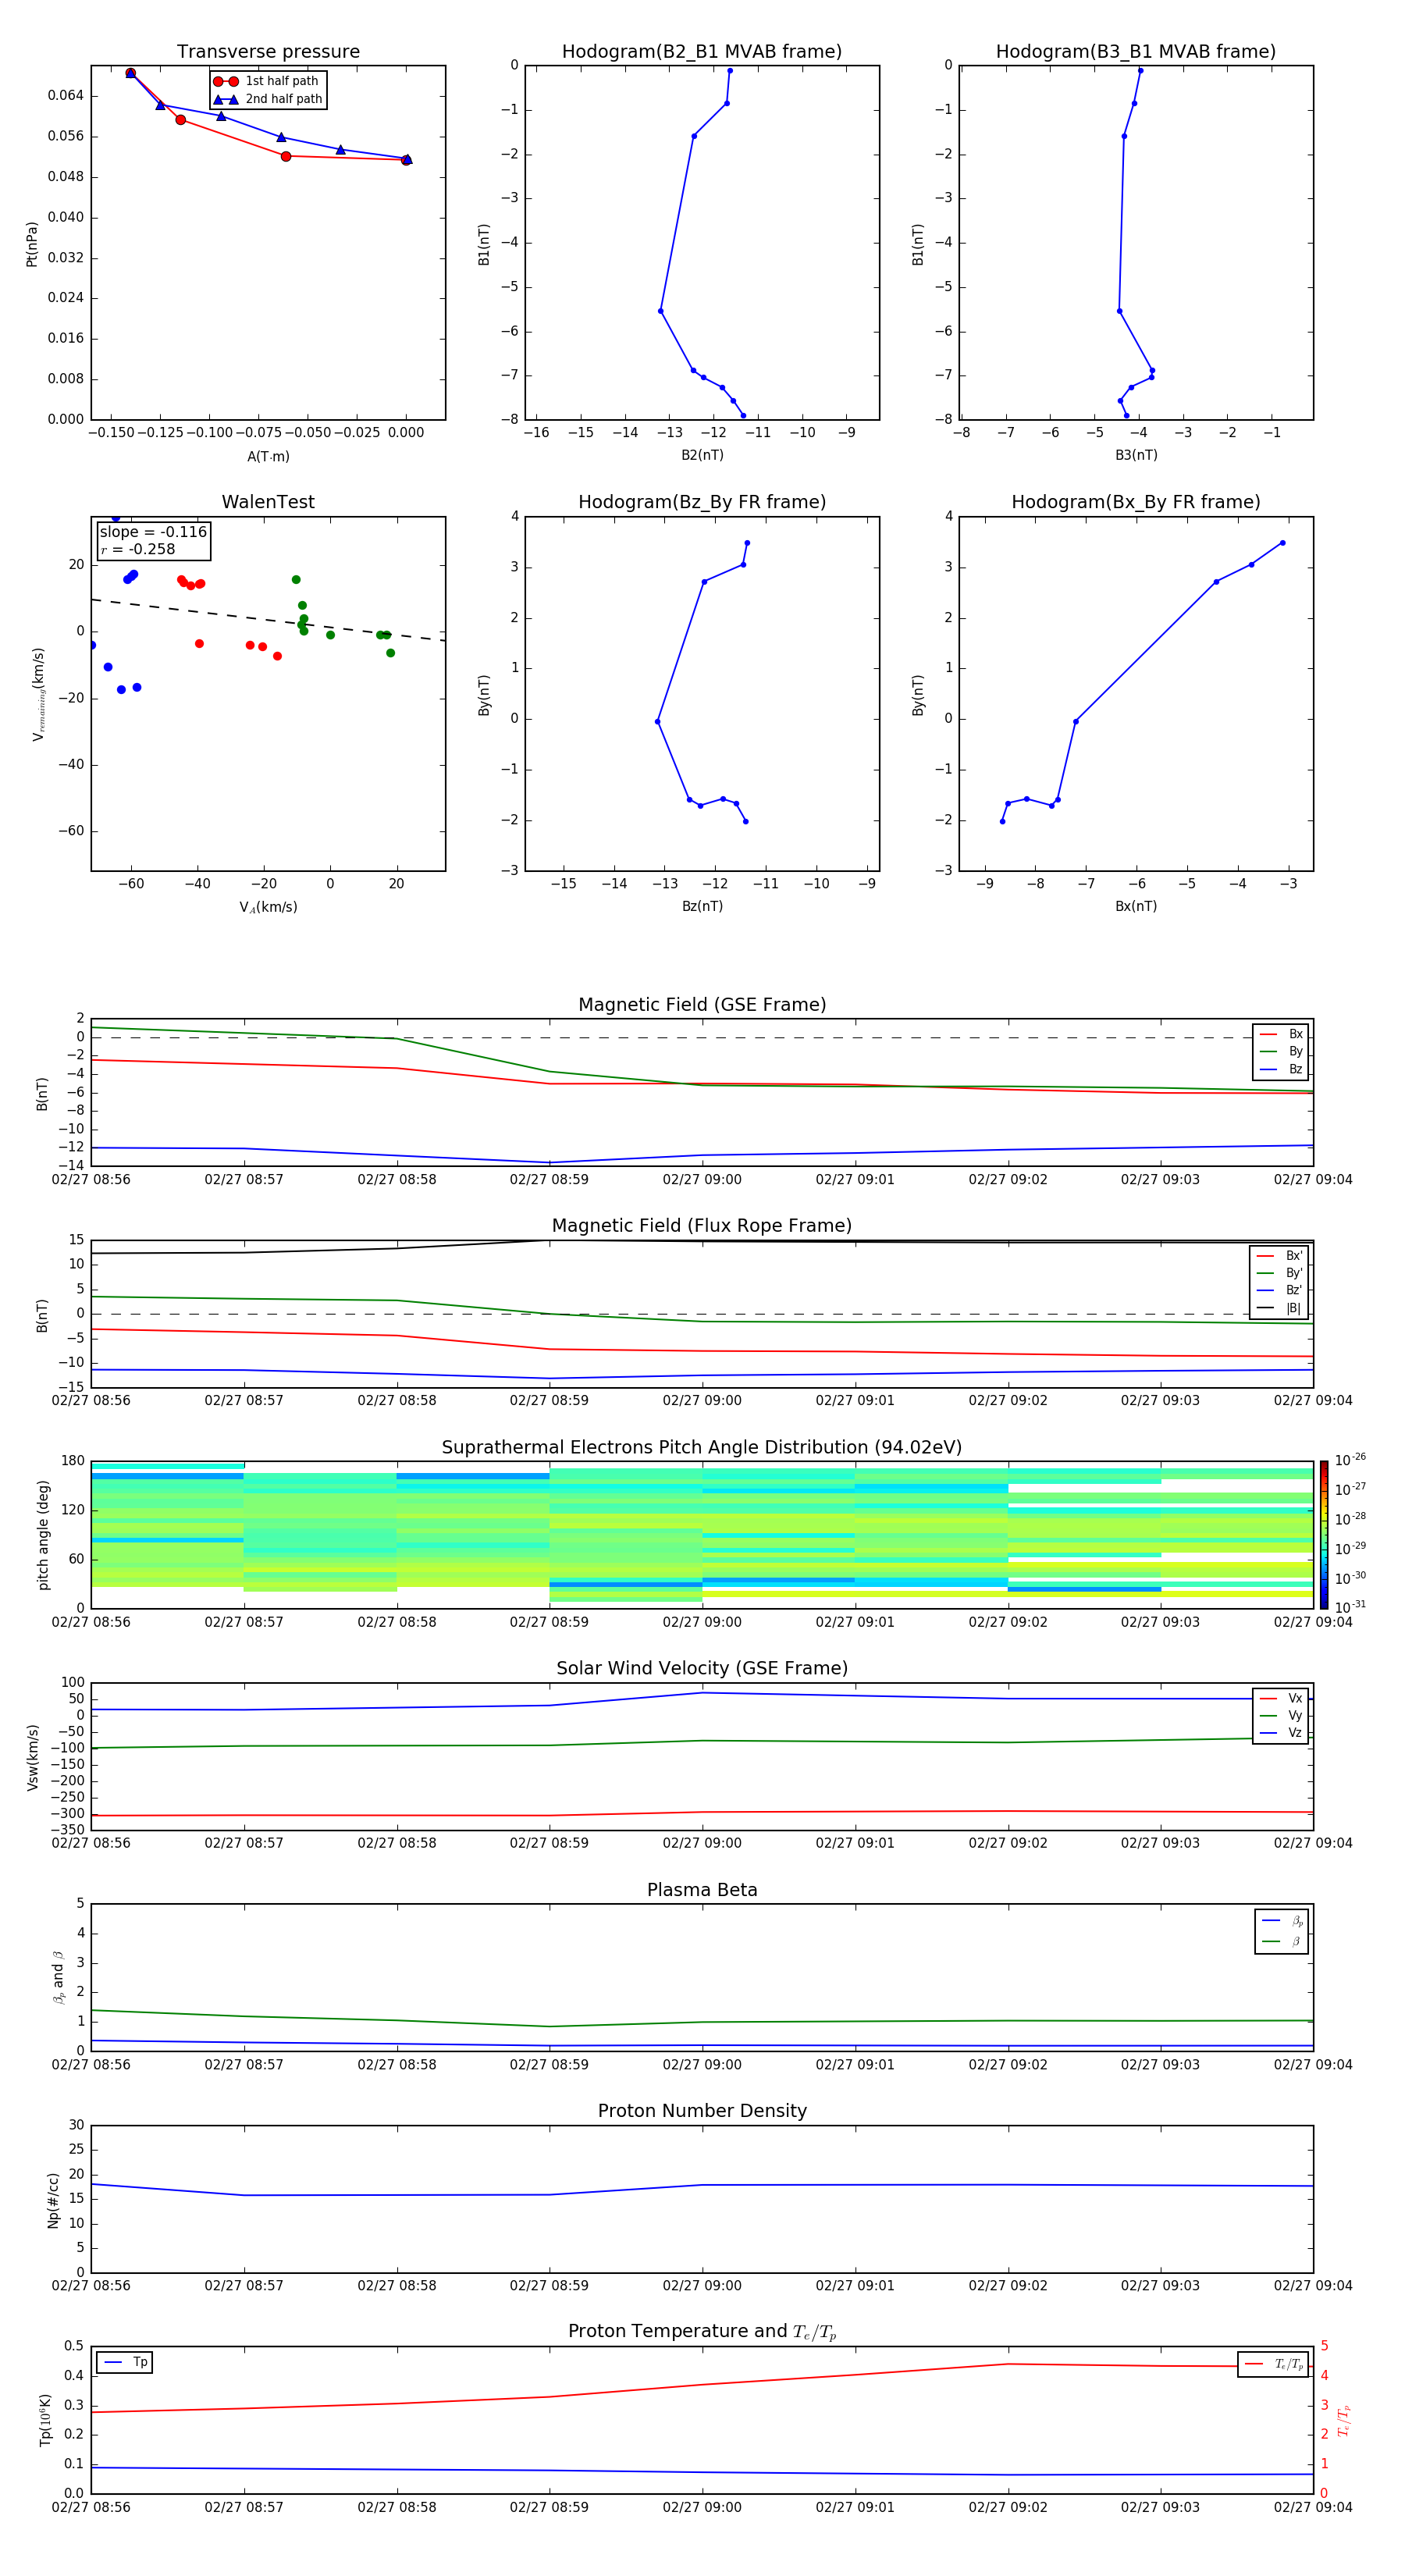Click the 'Hodogram(B2_B1 MVAB frame)' title

tap(702, 51)
